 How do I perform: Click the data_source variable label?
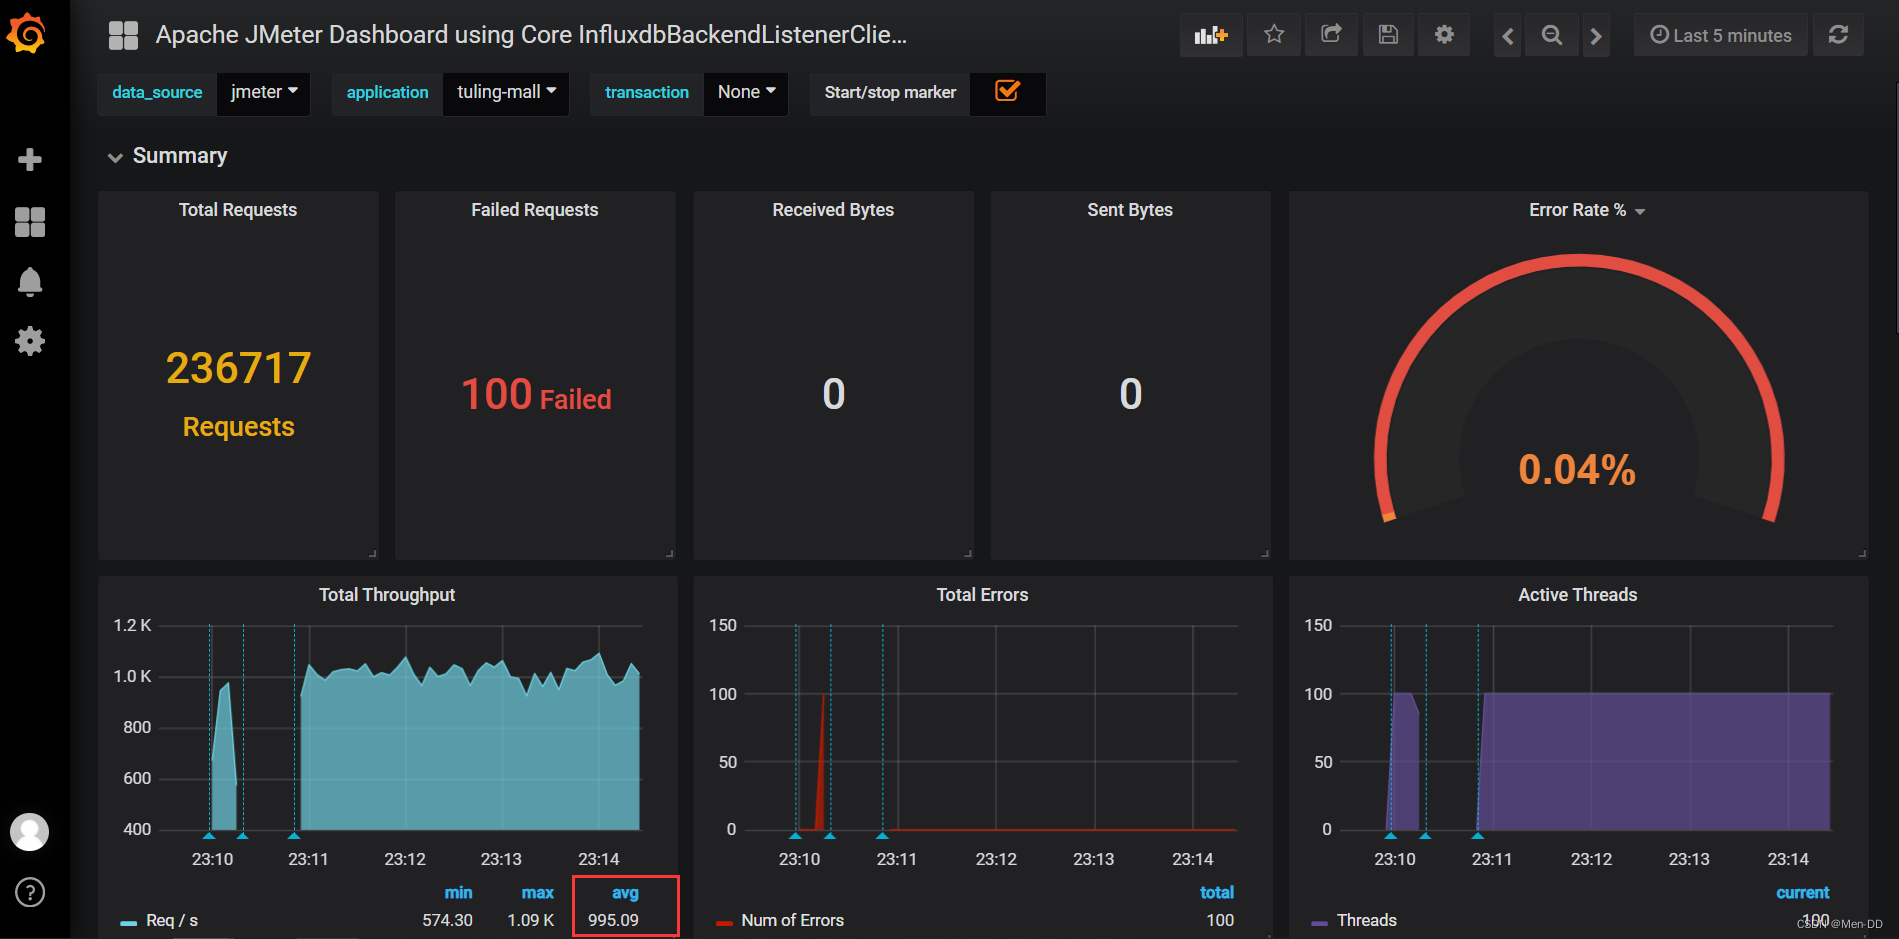click(x=157, y=93)
